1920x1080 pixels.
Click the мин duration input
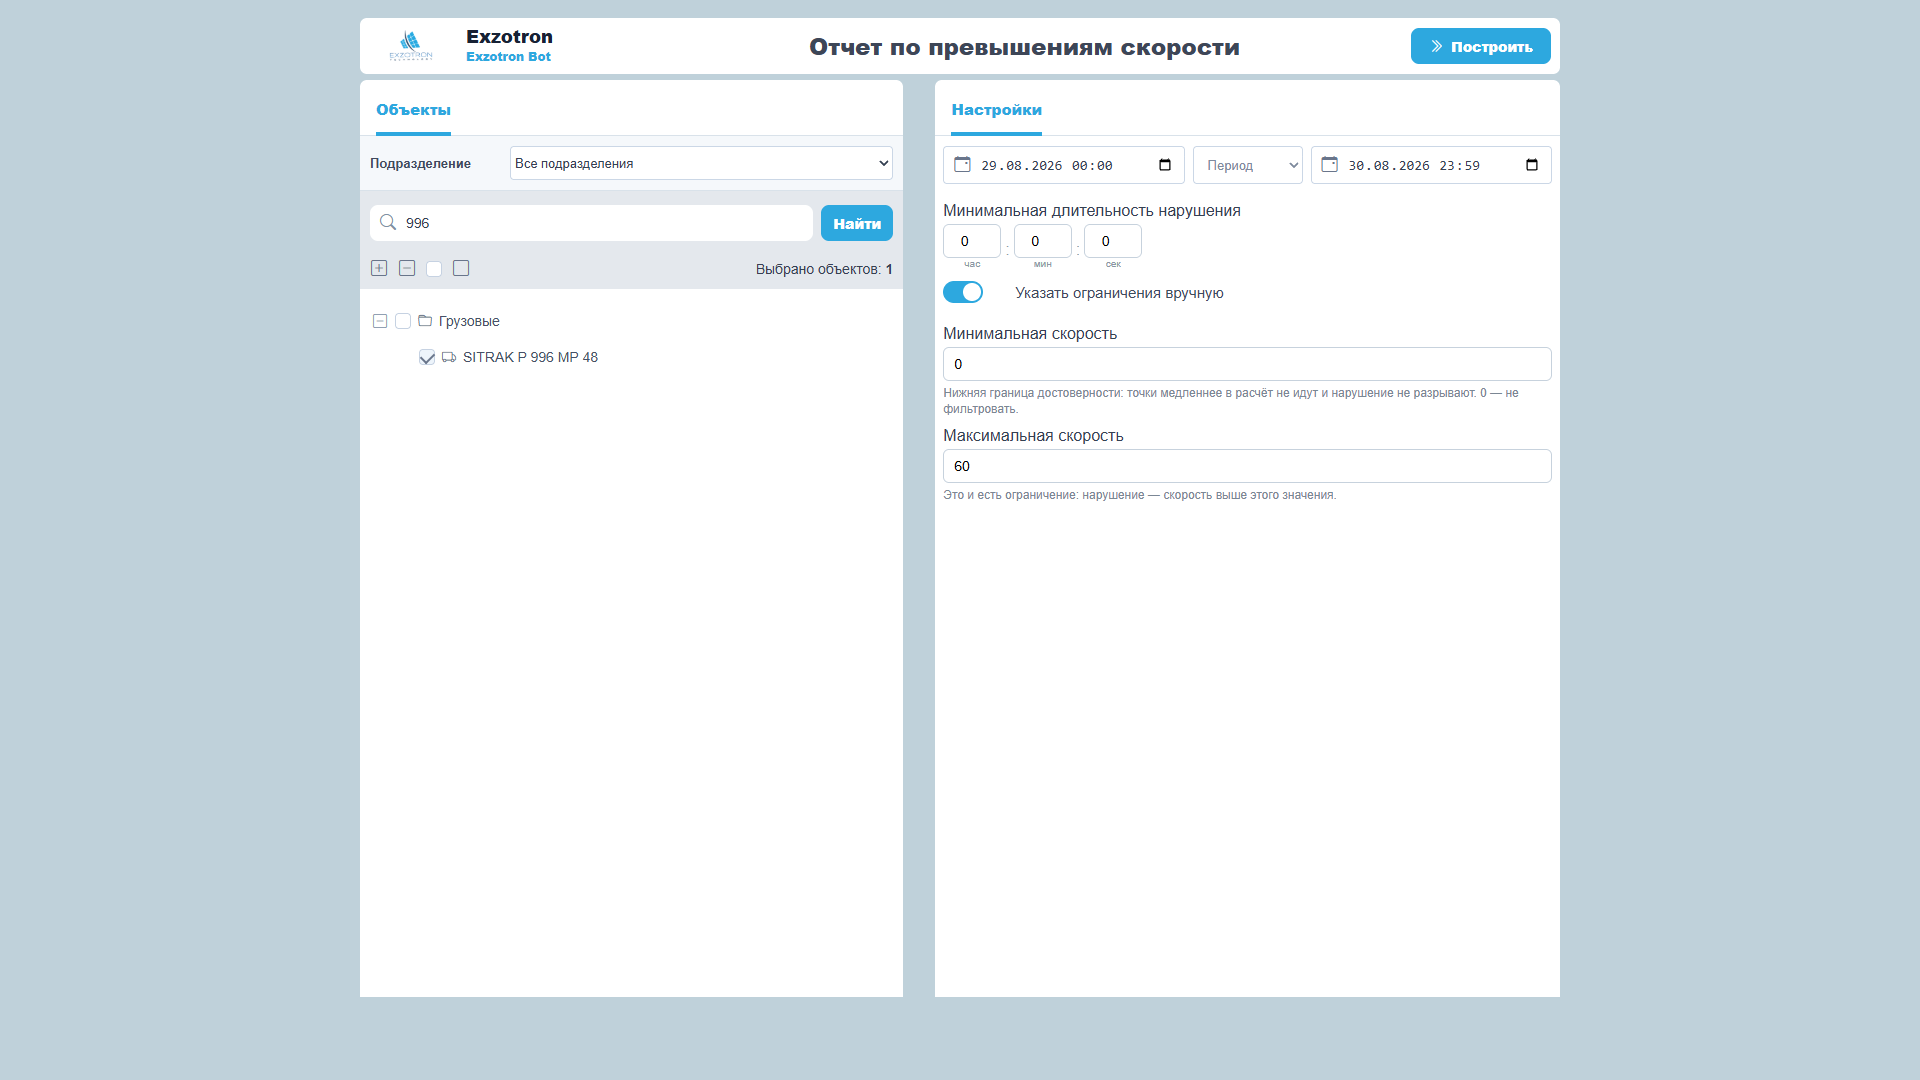1043,241
